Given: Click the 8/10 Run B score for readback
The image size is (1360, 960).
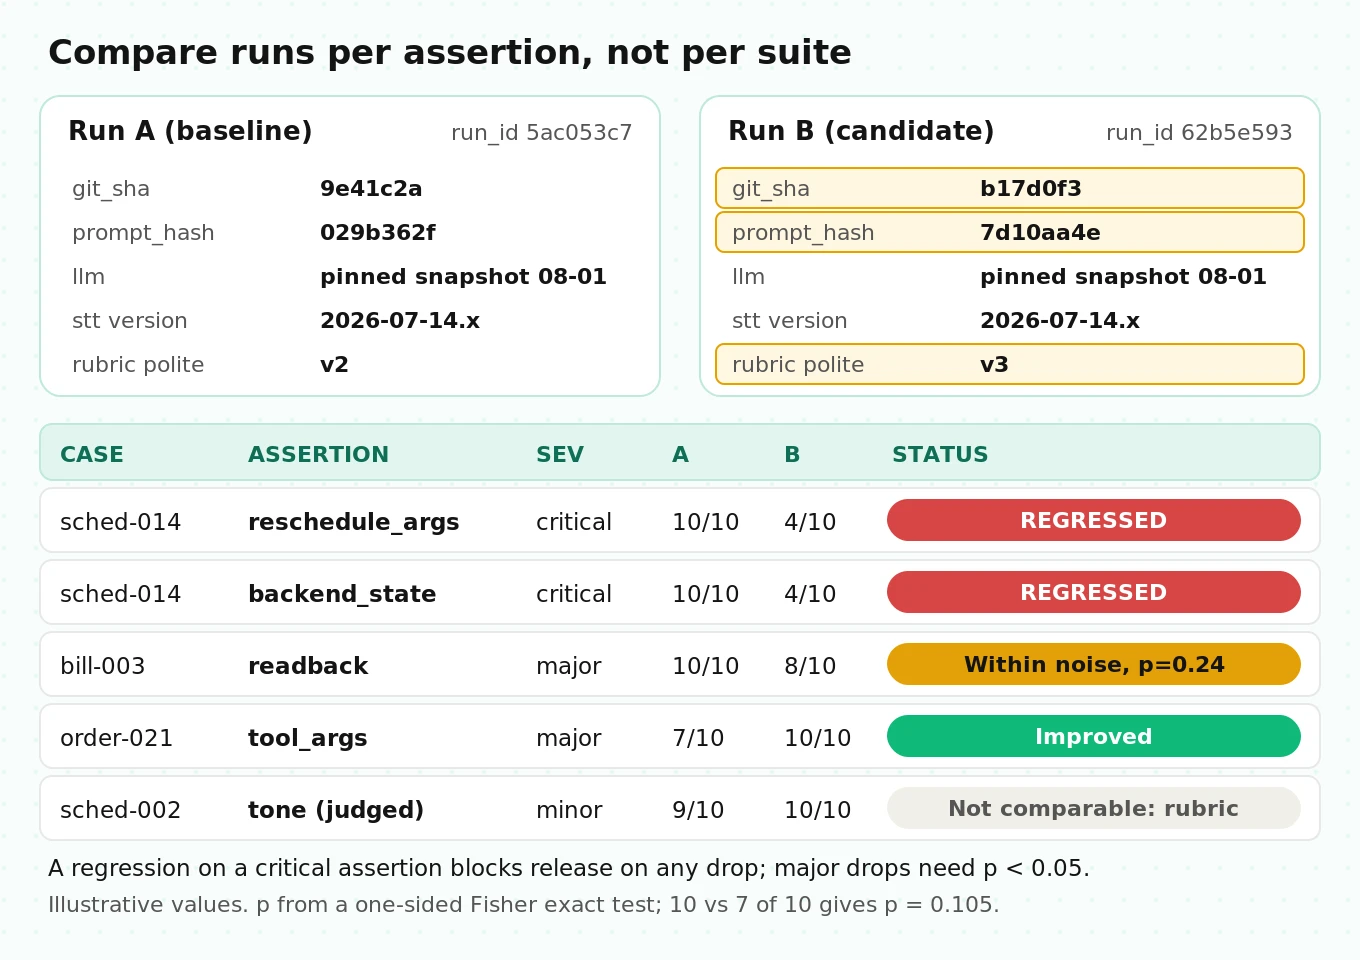Looking at the screenshot, I should [810, 666].
